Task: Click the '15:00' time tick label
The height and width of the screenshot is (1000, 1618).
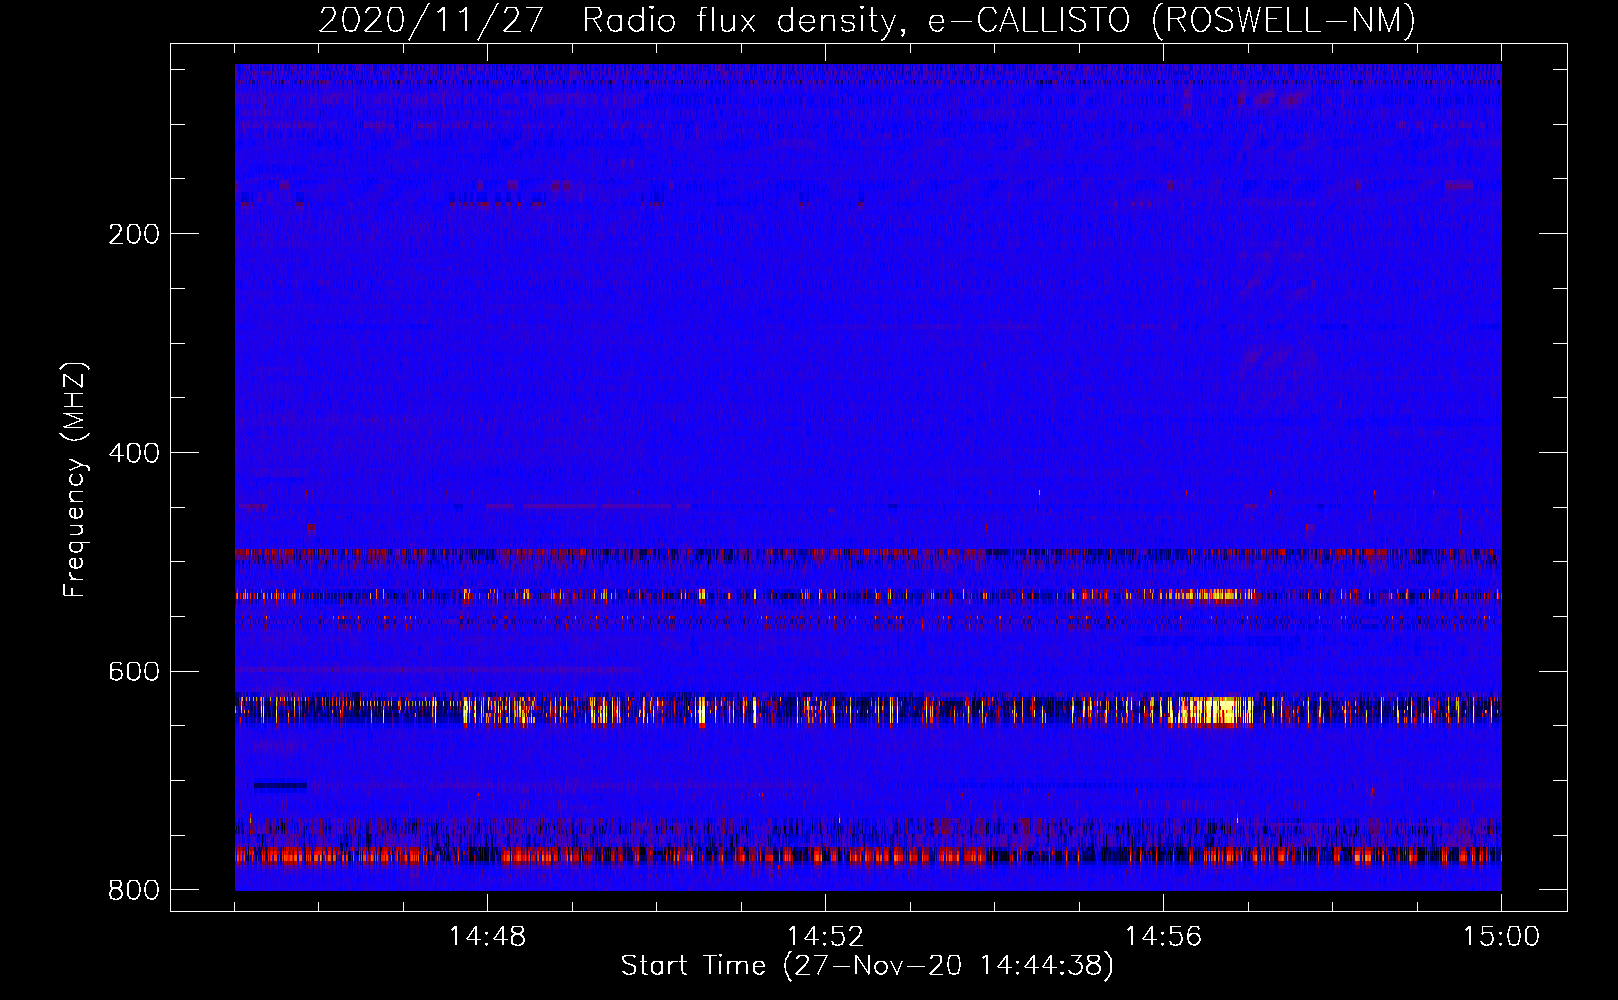Action: [x=1501, y=937]
